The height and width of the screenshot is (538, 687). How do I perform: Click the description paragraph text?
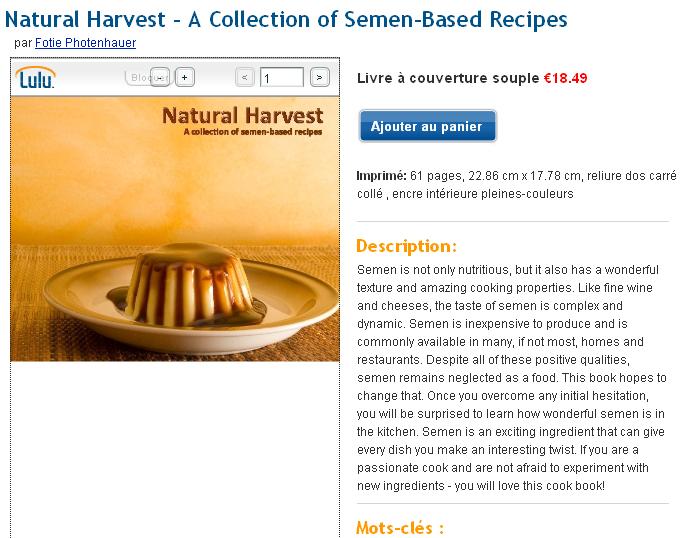(x=511, y=377)
